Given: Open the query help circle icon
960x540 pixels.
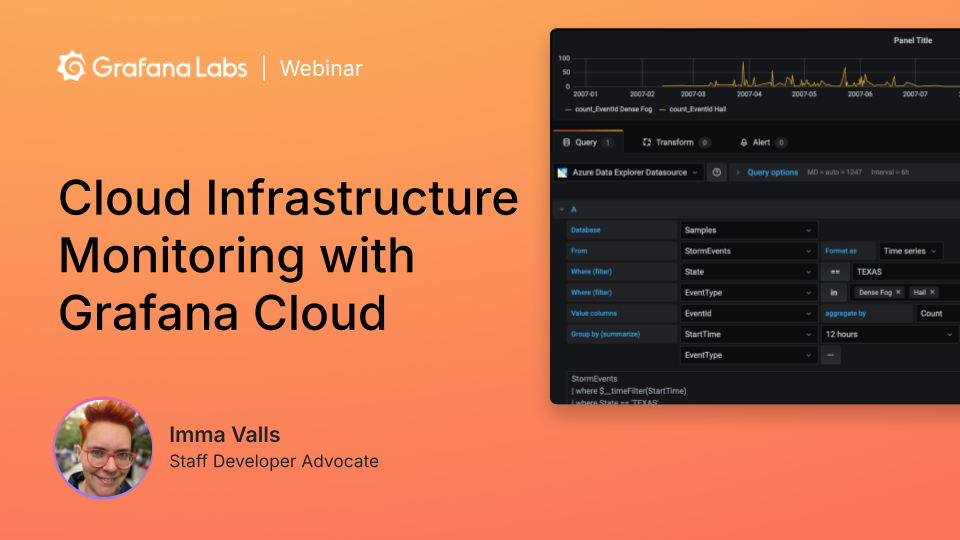Looking at the screenshot, I should (717, 172).
